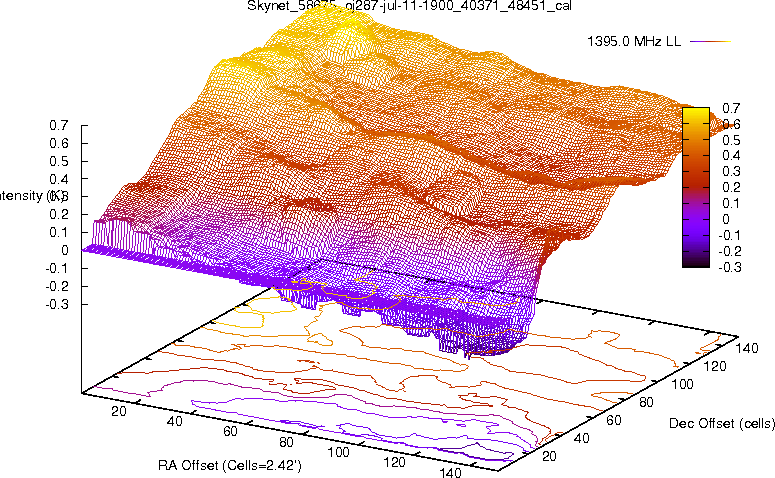The width and height of the screenshot is (775, 478).
Task: Click the 0.3 label beside the color bar
Action: (731, 171)
